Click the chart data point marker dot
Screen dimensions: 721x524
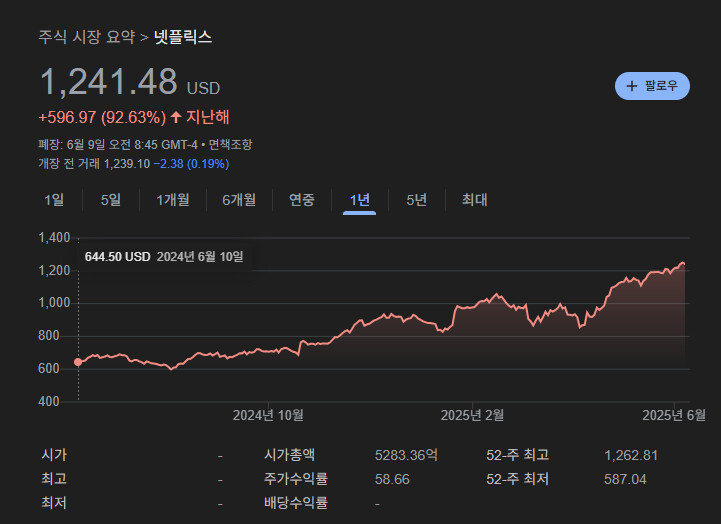(x=78, y=362)
